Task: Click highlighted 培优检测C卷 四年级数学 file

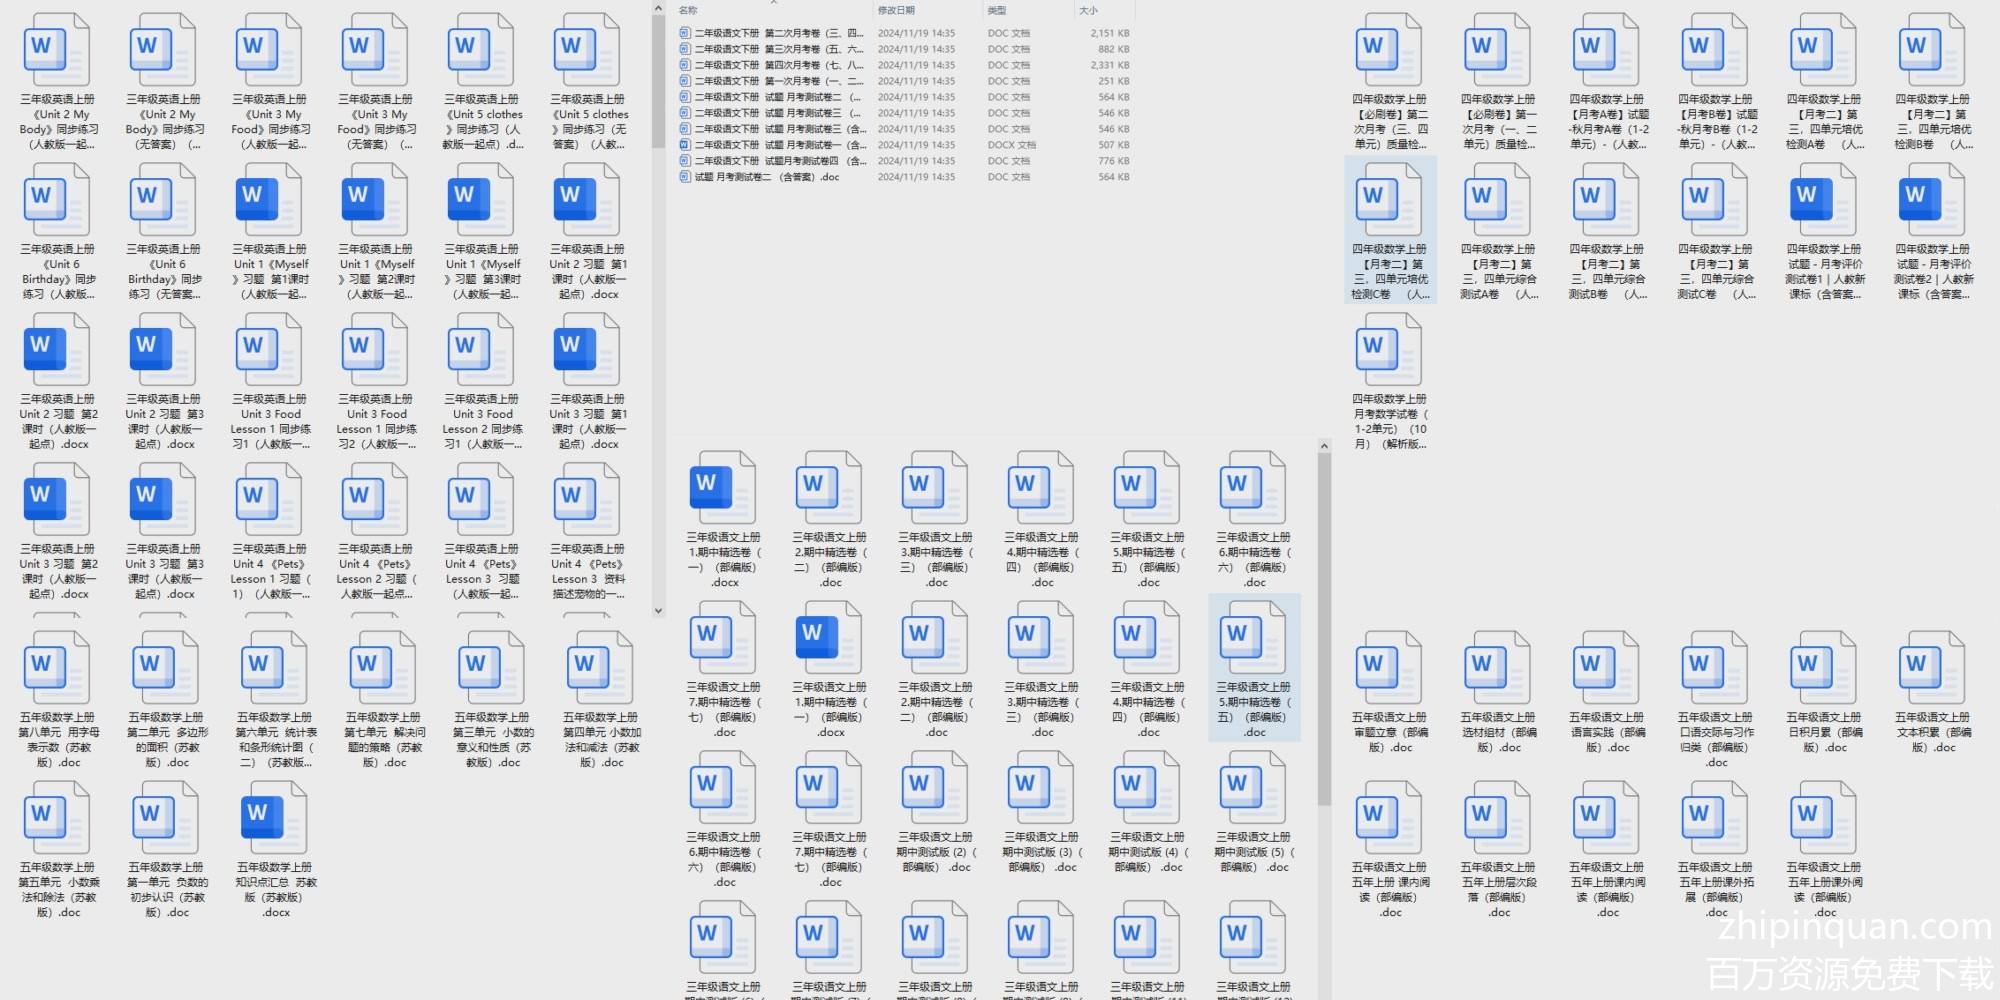Action: click(x=1389, y=202)
